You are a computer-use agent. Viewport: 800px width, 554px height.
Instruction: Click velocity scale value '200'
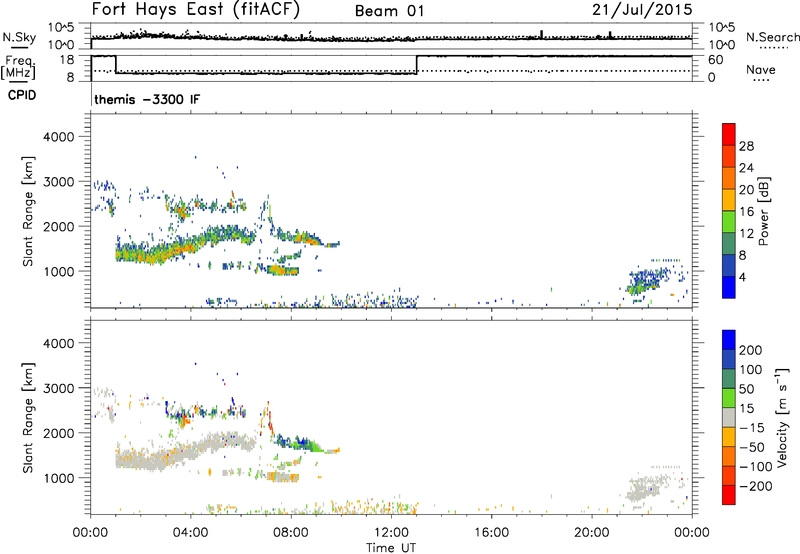[x=751, y=350]
